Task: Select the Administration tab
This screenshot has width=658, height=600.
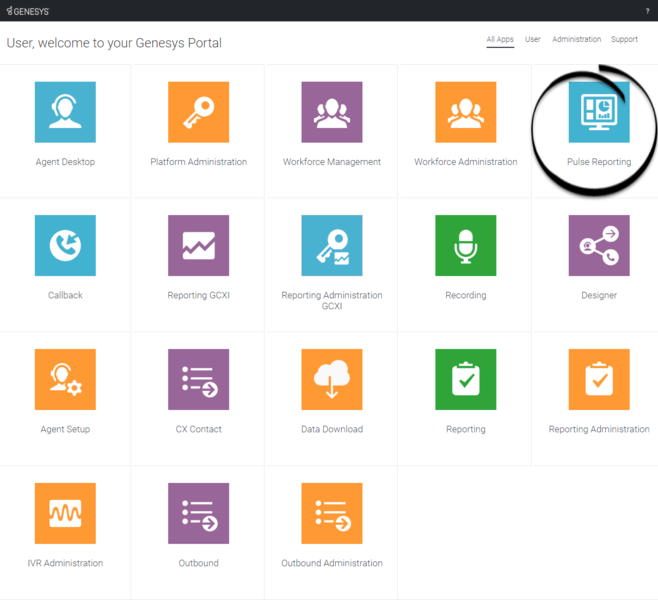Action: (577, 39)
